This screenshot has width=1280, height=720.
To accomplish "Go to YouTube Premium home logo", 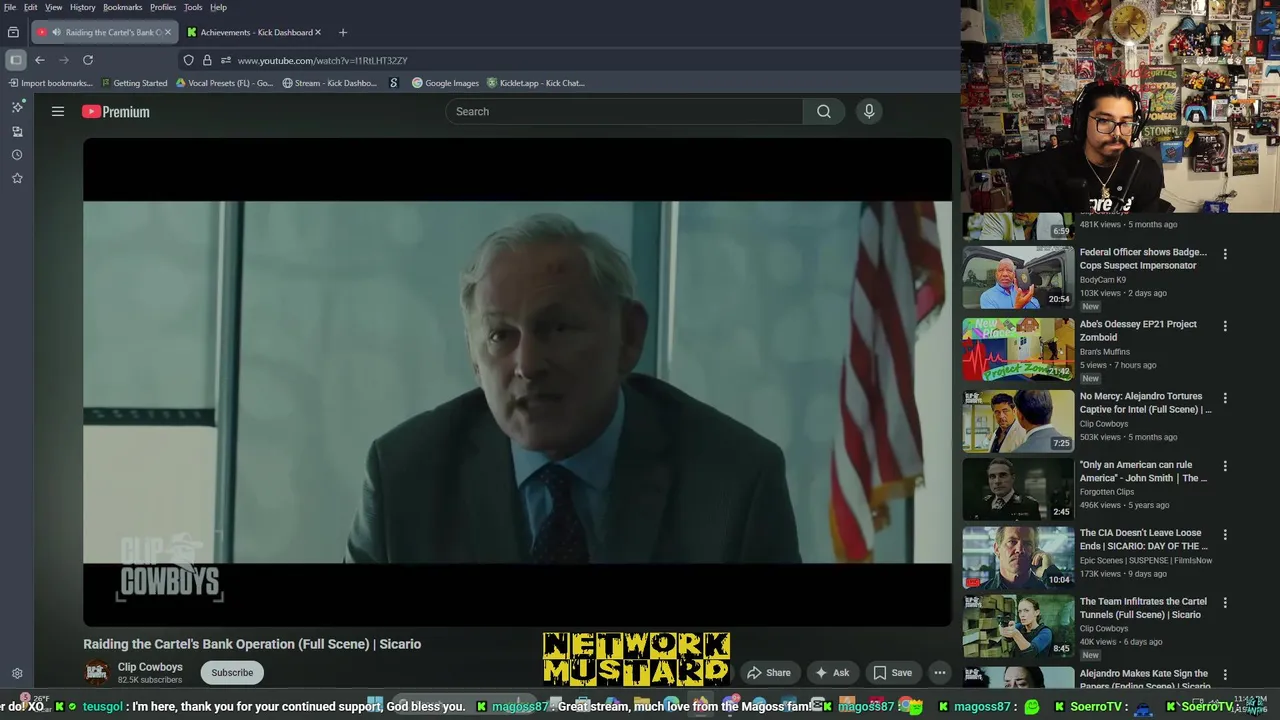I will tap(116, 112).
